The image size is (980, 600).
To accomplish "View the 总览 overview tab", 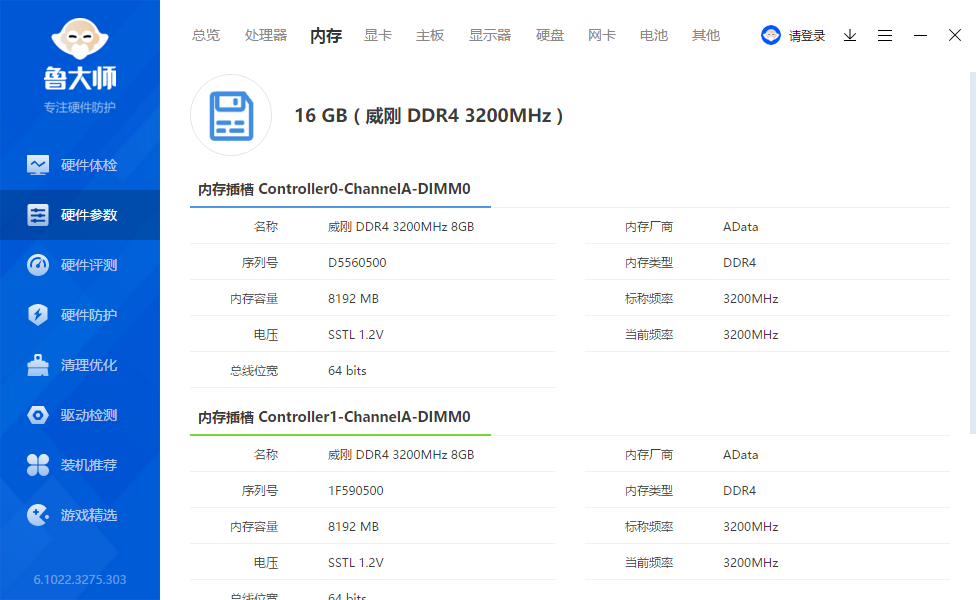I will 206,35.
